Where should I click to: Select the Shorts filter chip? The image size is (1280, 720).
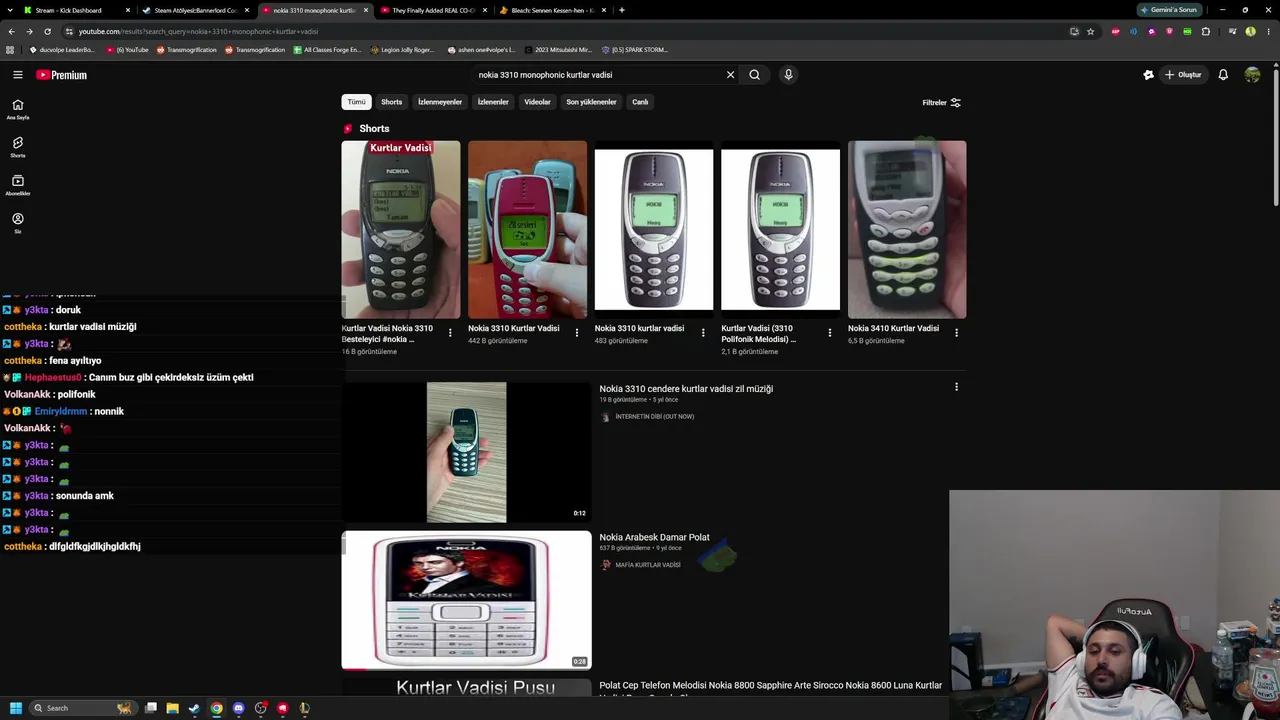coord(391,102)
